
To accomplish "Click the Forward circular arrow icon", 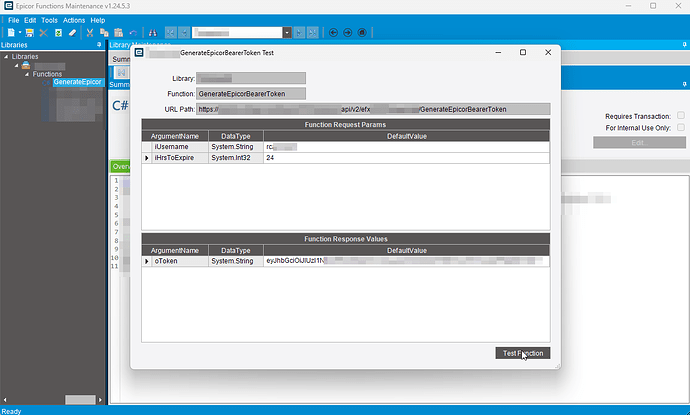I will click(x=348, y=33).
